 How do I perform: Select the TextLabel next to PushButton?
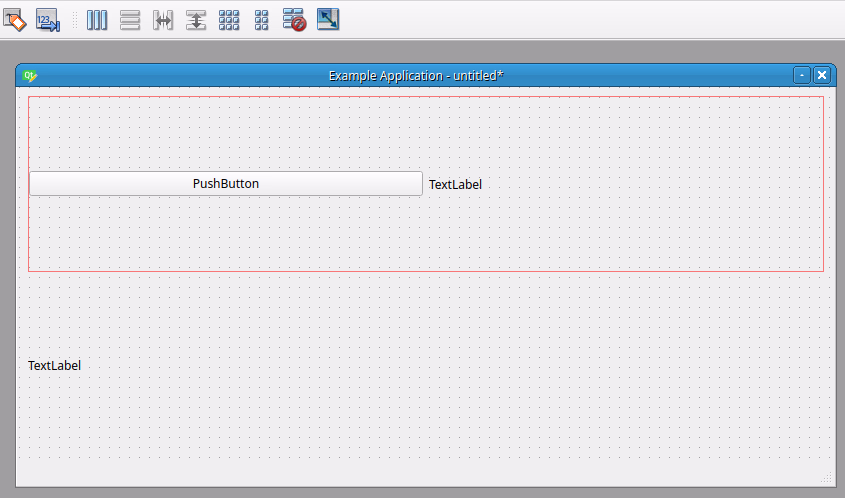(455, 184)
